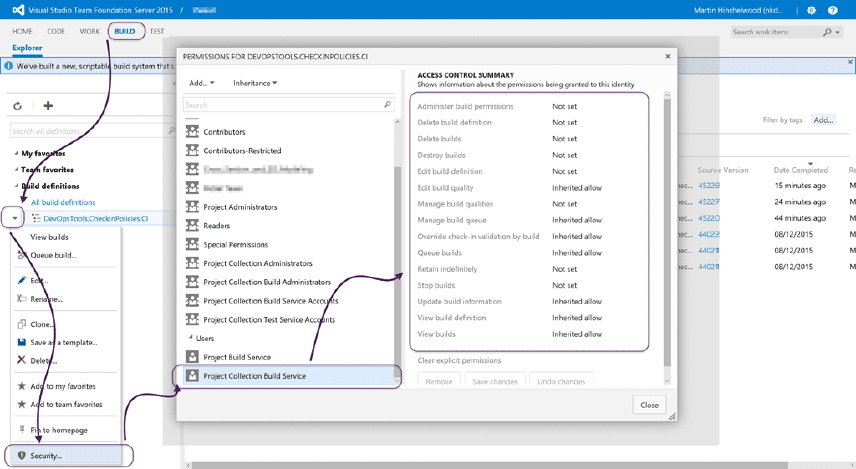Open the All build definitions link
The width and height of the screenshot is (856, 469).
(x=63, y=202)
